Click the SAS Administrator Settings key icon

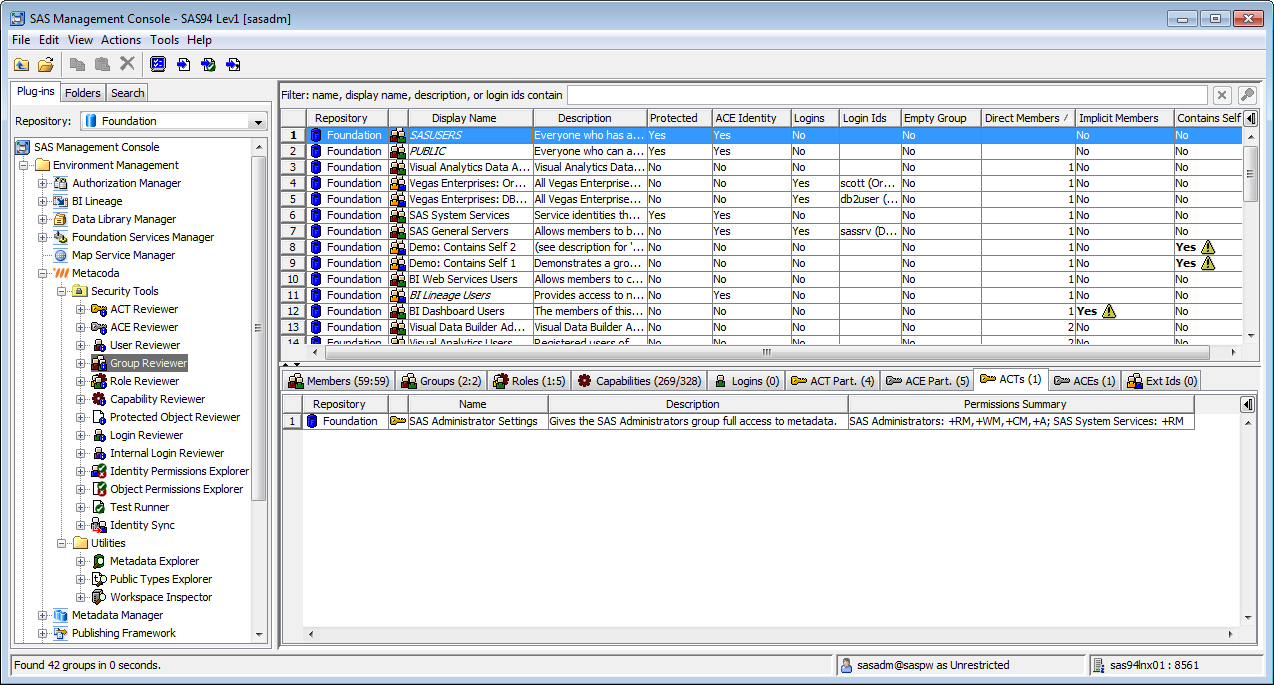click(398, 421)
